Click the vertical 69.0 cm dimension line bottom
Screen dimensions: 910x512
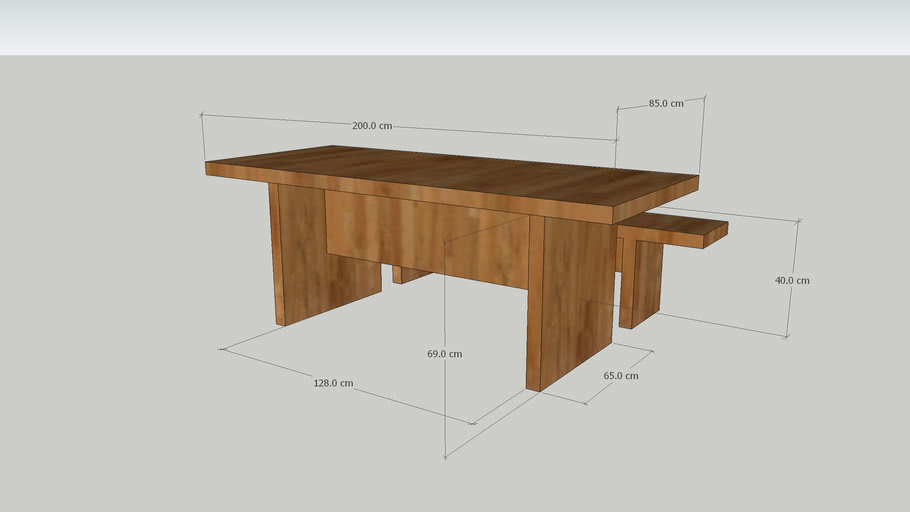click(444, 456)
